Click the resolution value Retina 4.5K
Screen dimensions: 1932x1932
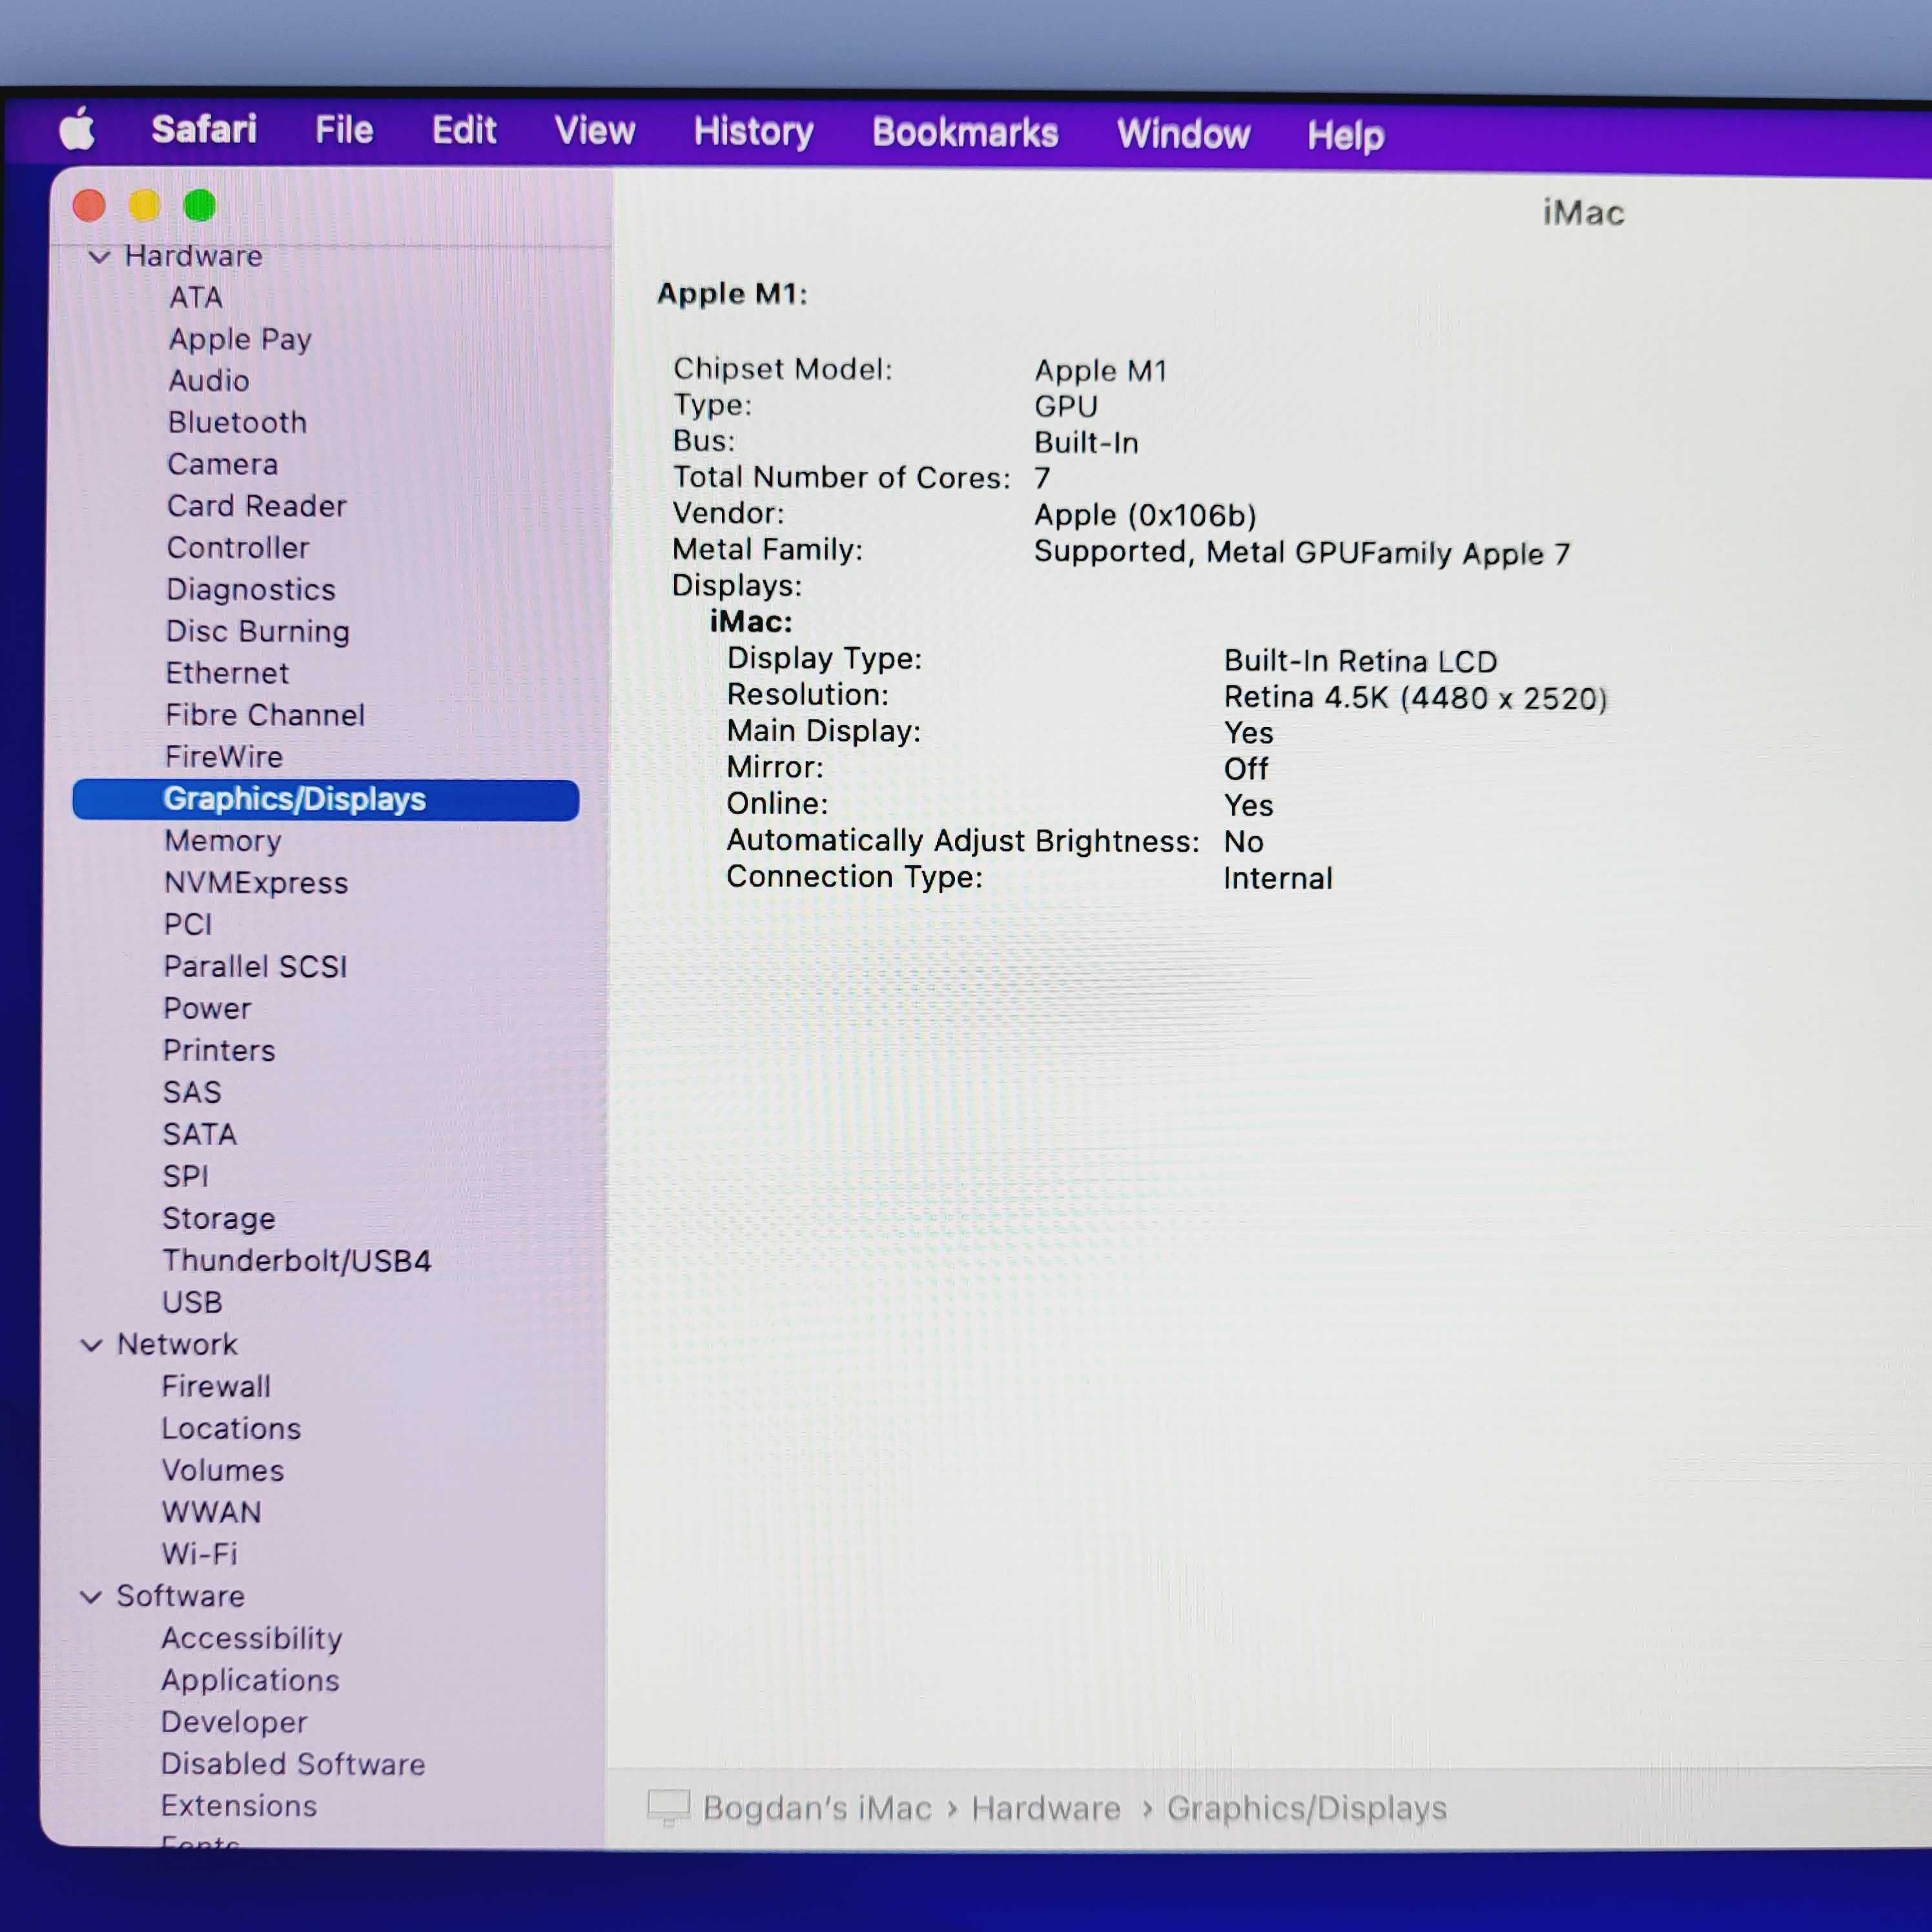coord(1415,698)
